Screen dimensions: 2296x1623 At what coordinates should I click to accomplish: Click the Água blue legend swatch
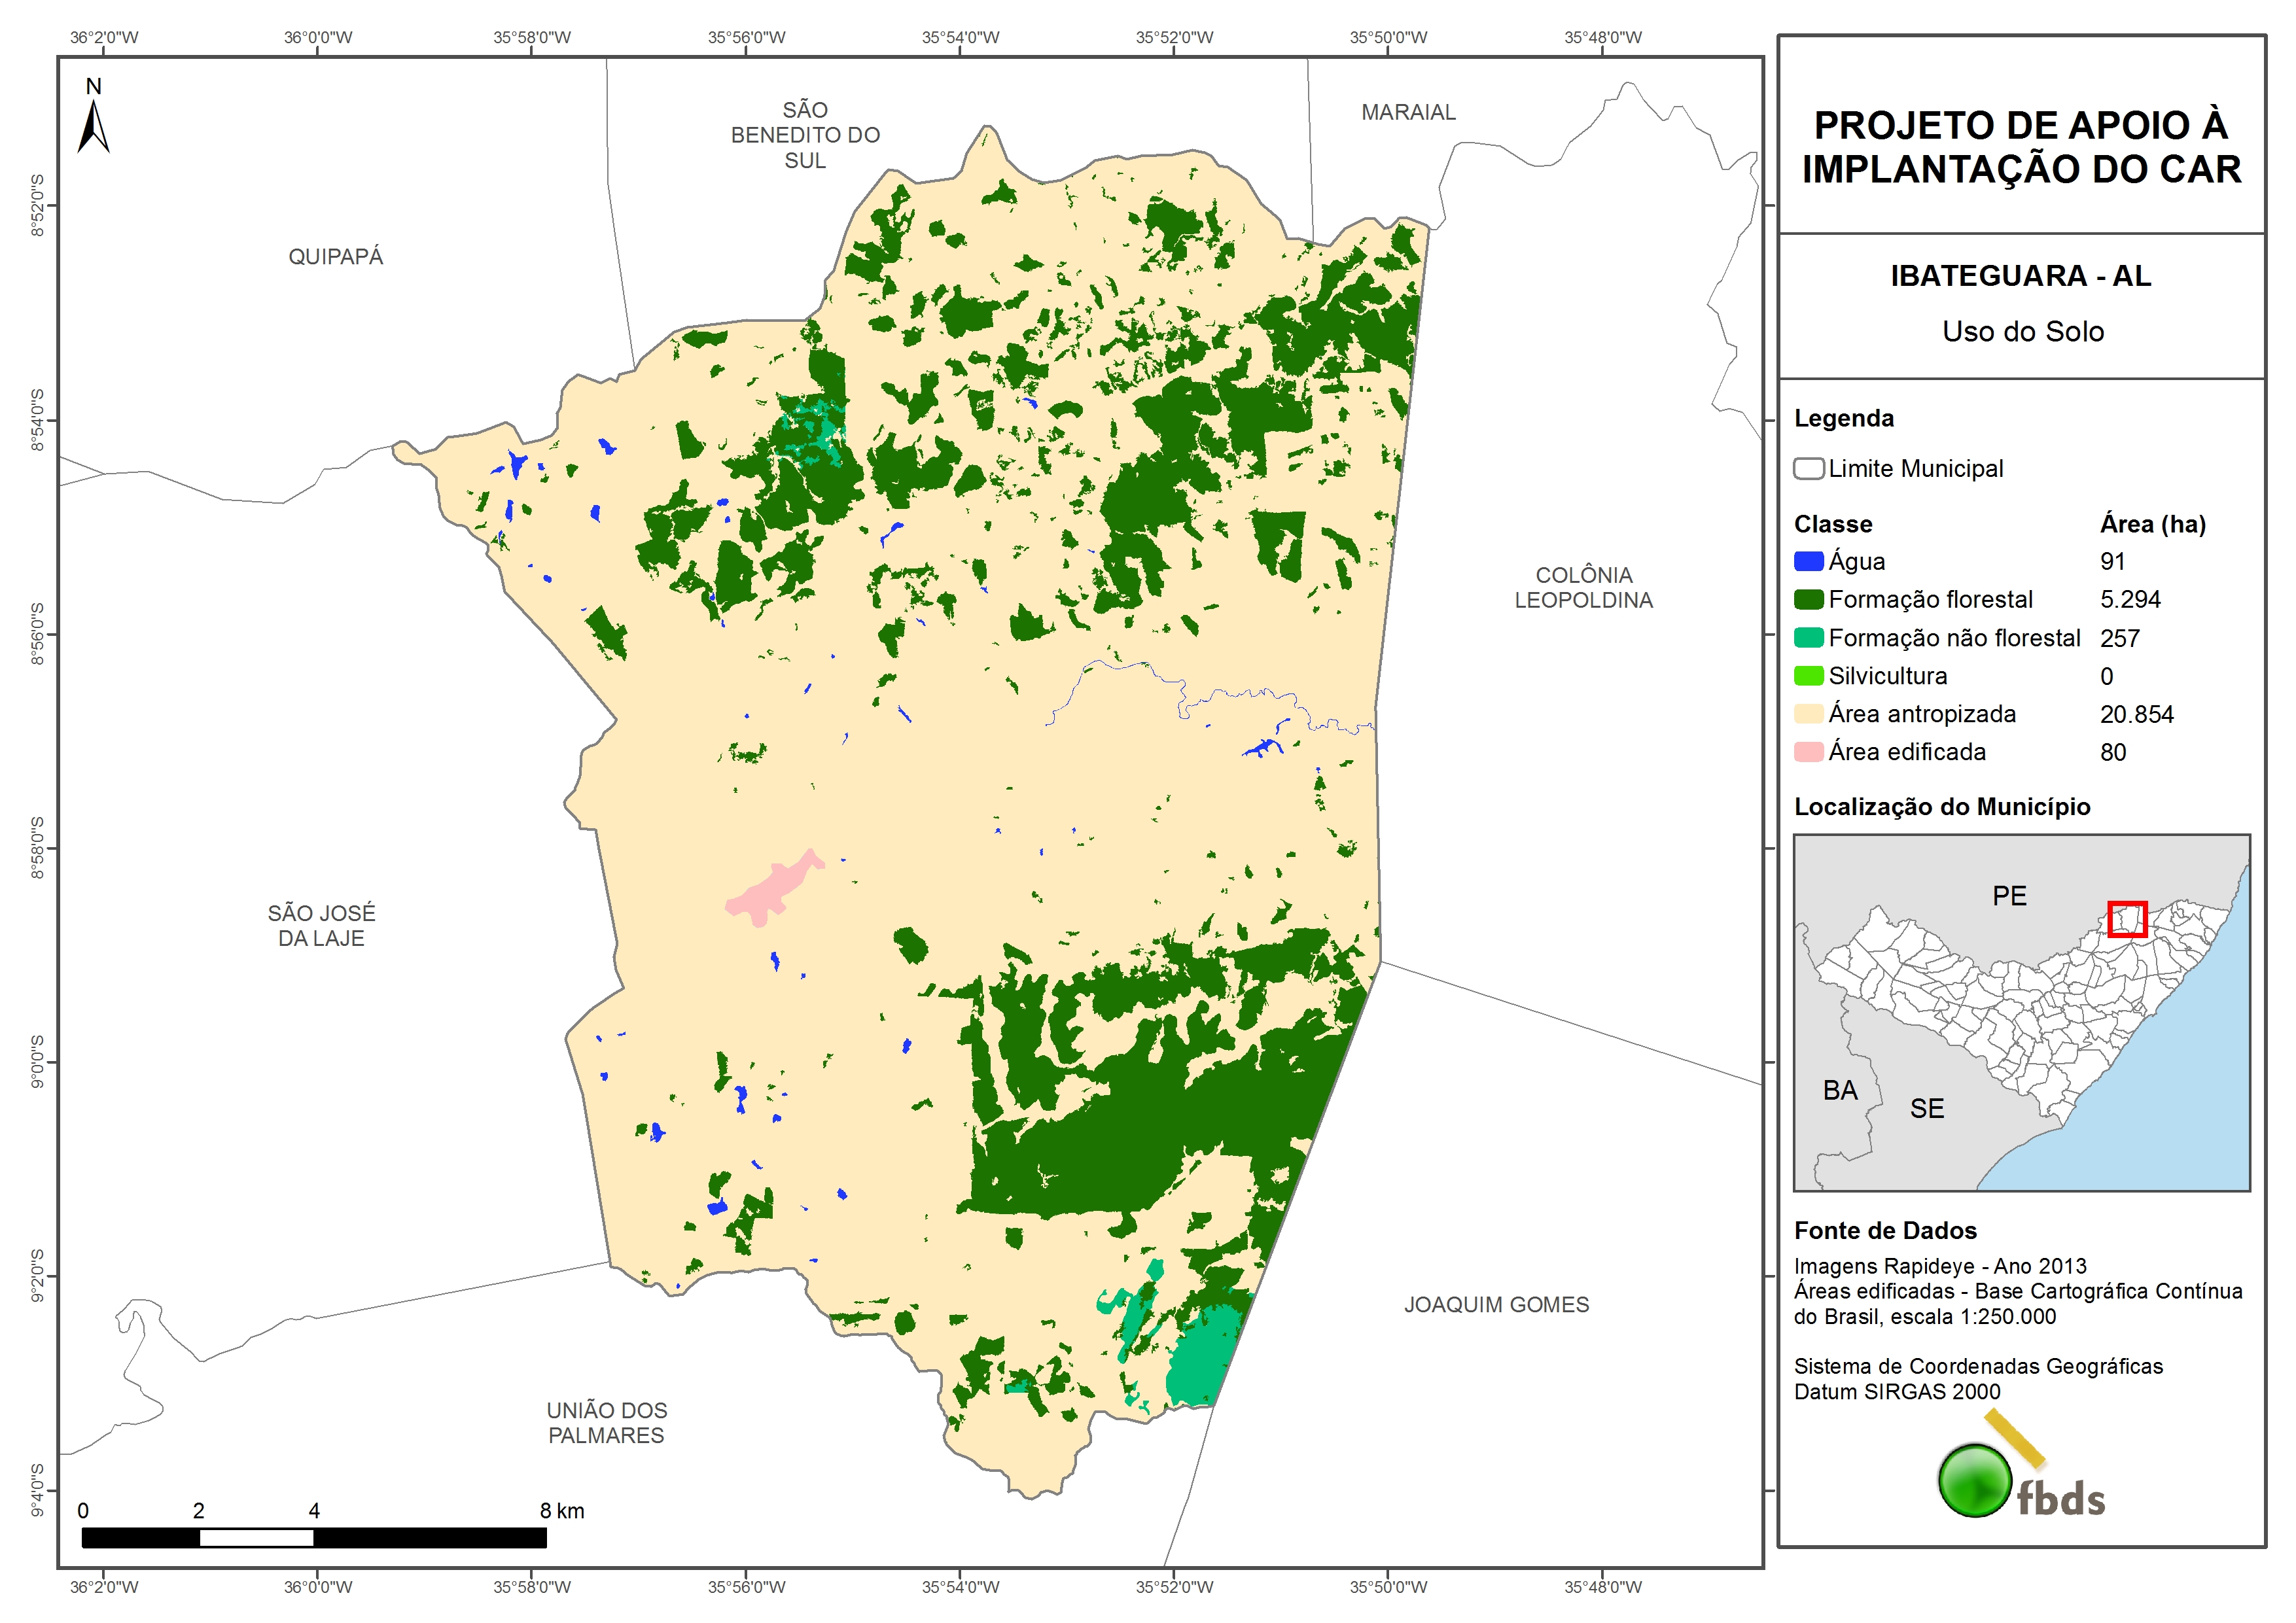(1808, 561)
